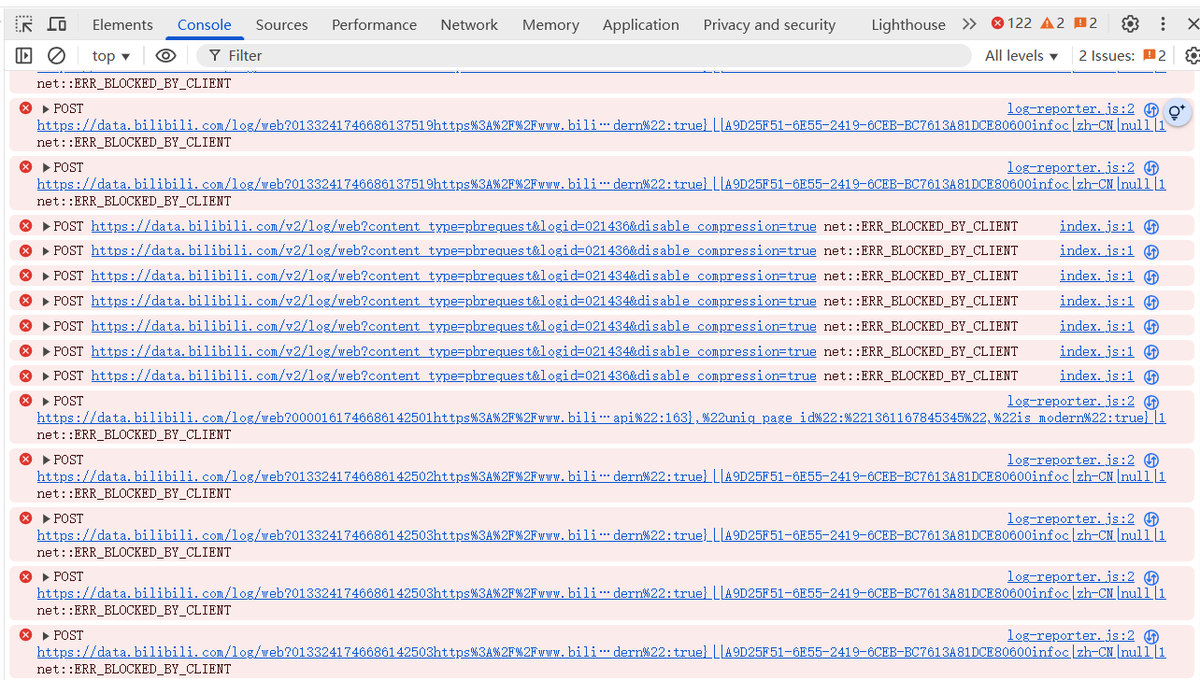Select the Privacy and security tab
Screen dimensions: 1200x680
tap(769, 25)
